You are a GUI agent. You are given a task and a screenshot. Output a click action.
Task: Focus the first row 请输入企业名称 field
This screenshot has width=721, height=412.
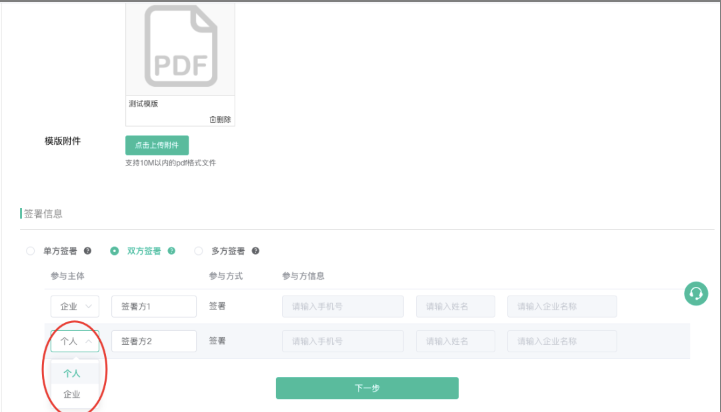pos(561,306)
